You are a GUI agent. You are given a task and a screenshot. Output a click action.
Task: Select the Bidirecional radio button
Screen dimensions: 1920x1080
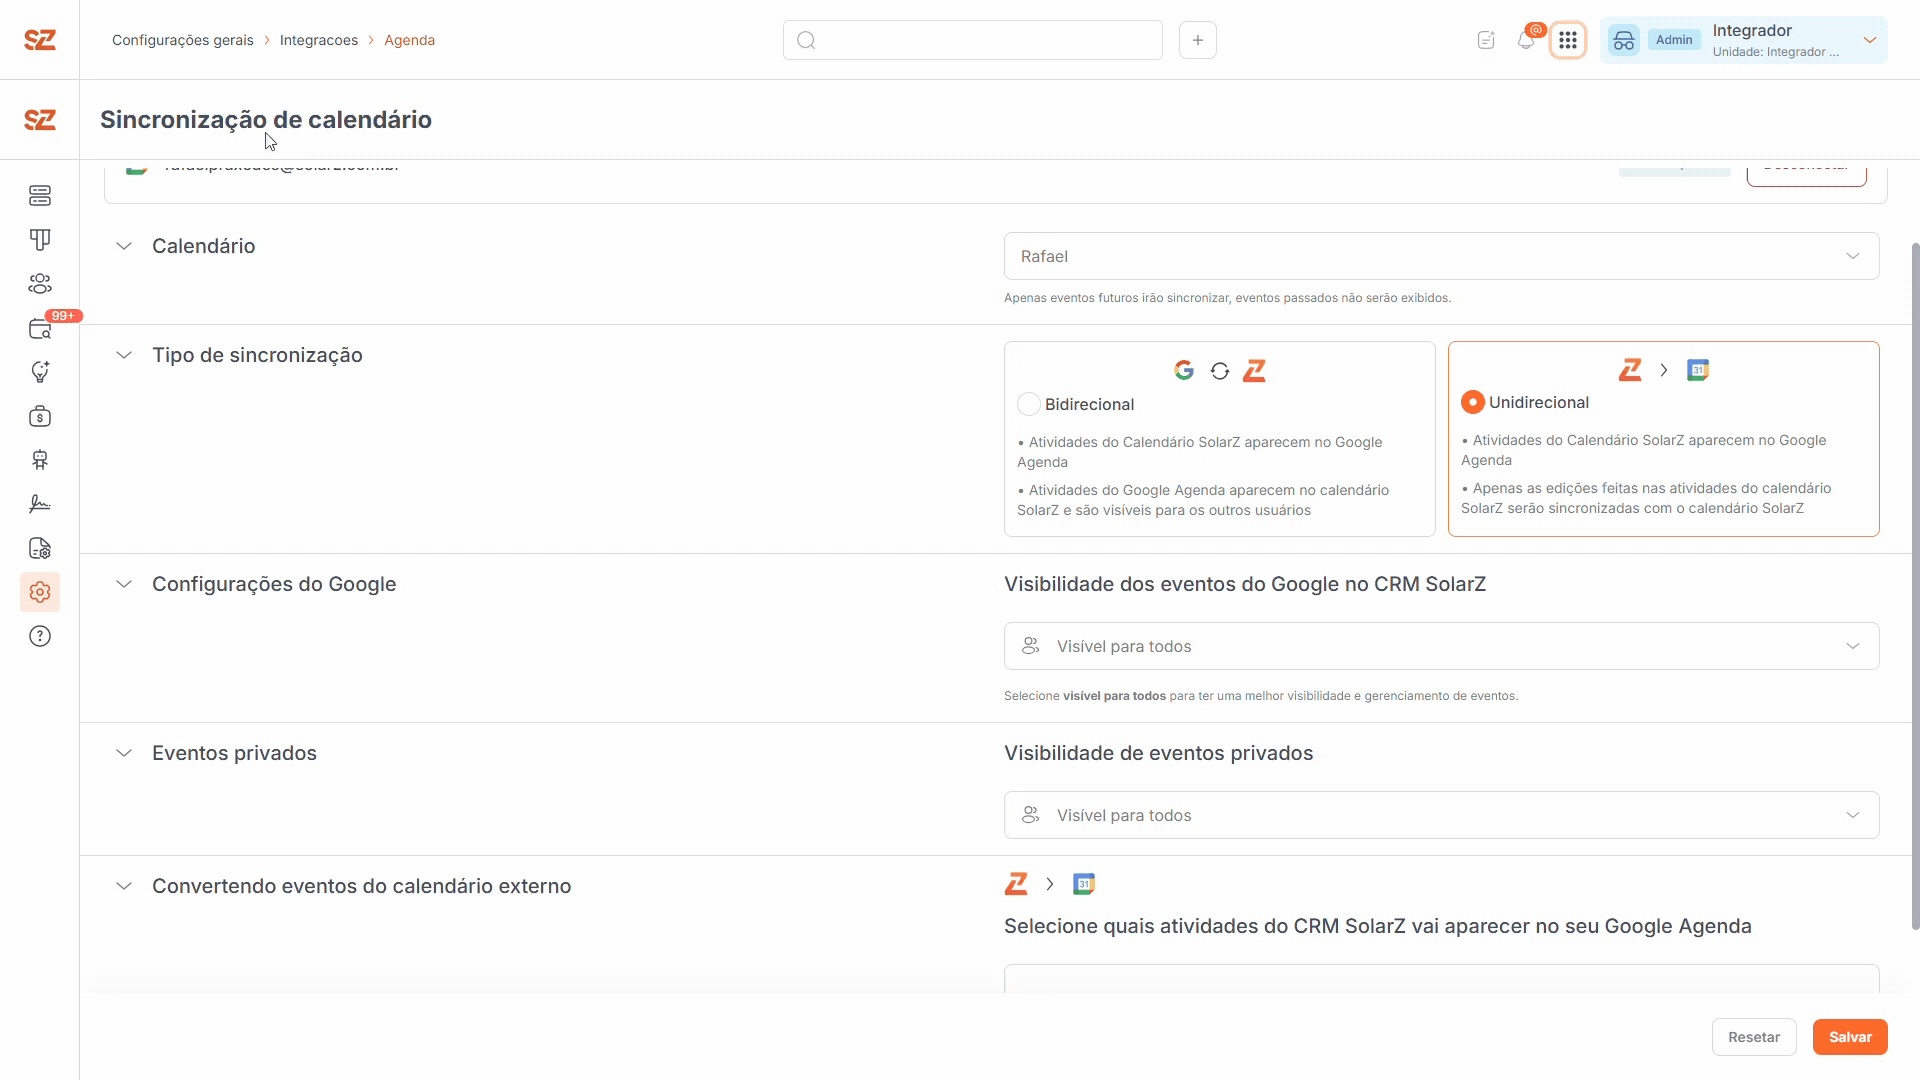pos(1029,404)
